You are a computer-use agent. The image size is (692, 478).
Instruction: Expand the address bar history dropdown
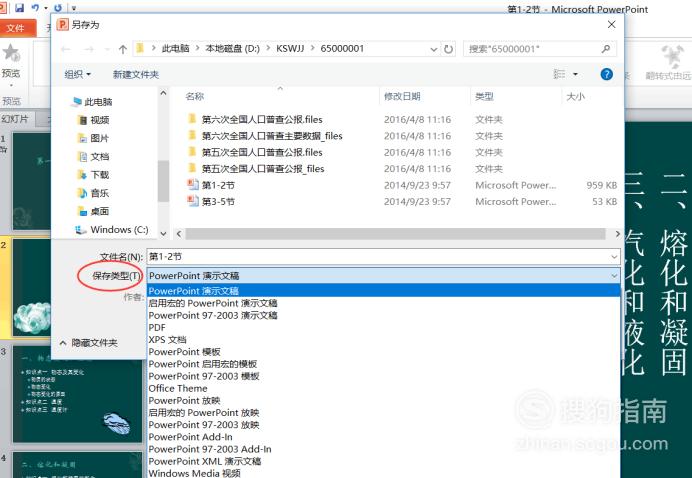pos(433,49)
